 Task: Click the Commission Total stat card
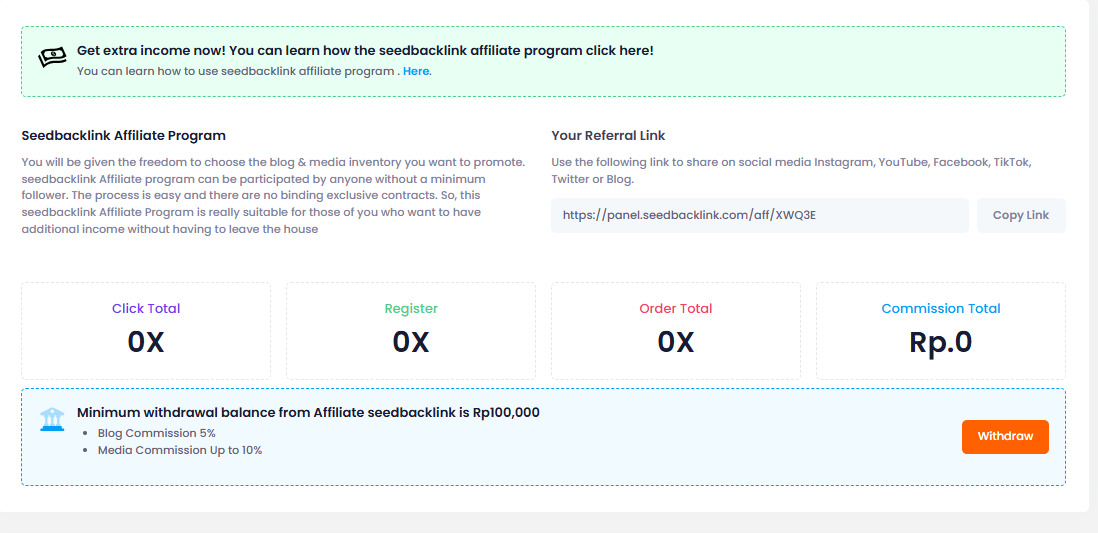pyautogui.click(x=941, y=331)
